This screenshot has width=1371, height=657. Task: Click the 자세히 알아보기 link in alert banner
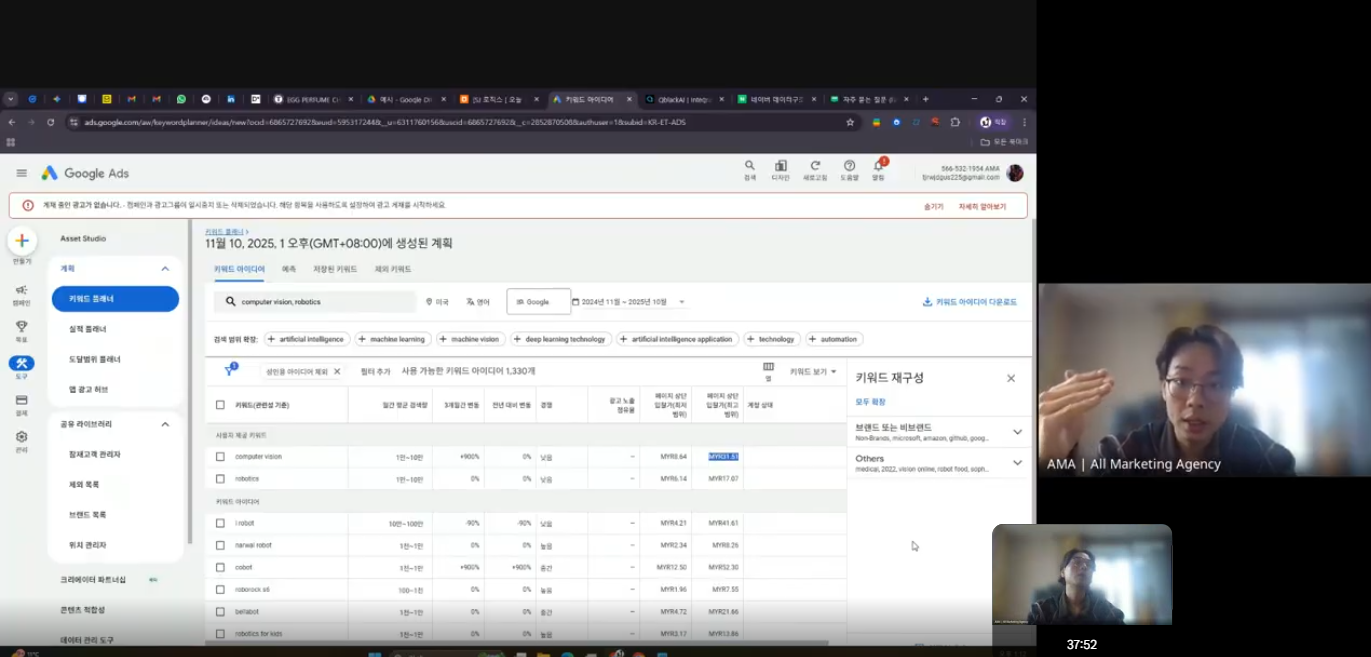(982, 206)
